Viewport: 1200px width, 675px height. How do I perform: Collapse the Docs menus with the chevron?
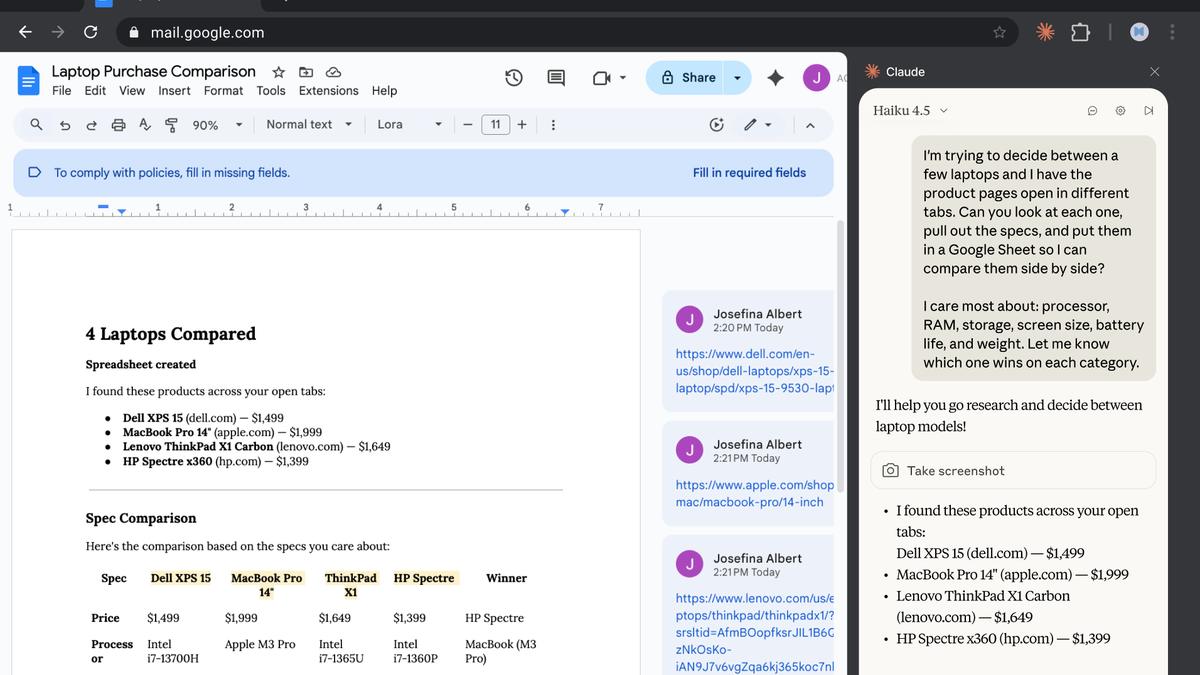click(x=810, y=125)
